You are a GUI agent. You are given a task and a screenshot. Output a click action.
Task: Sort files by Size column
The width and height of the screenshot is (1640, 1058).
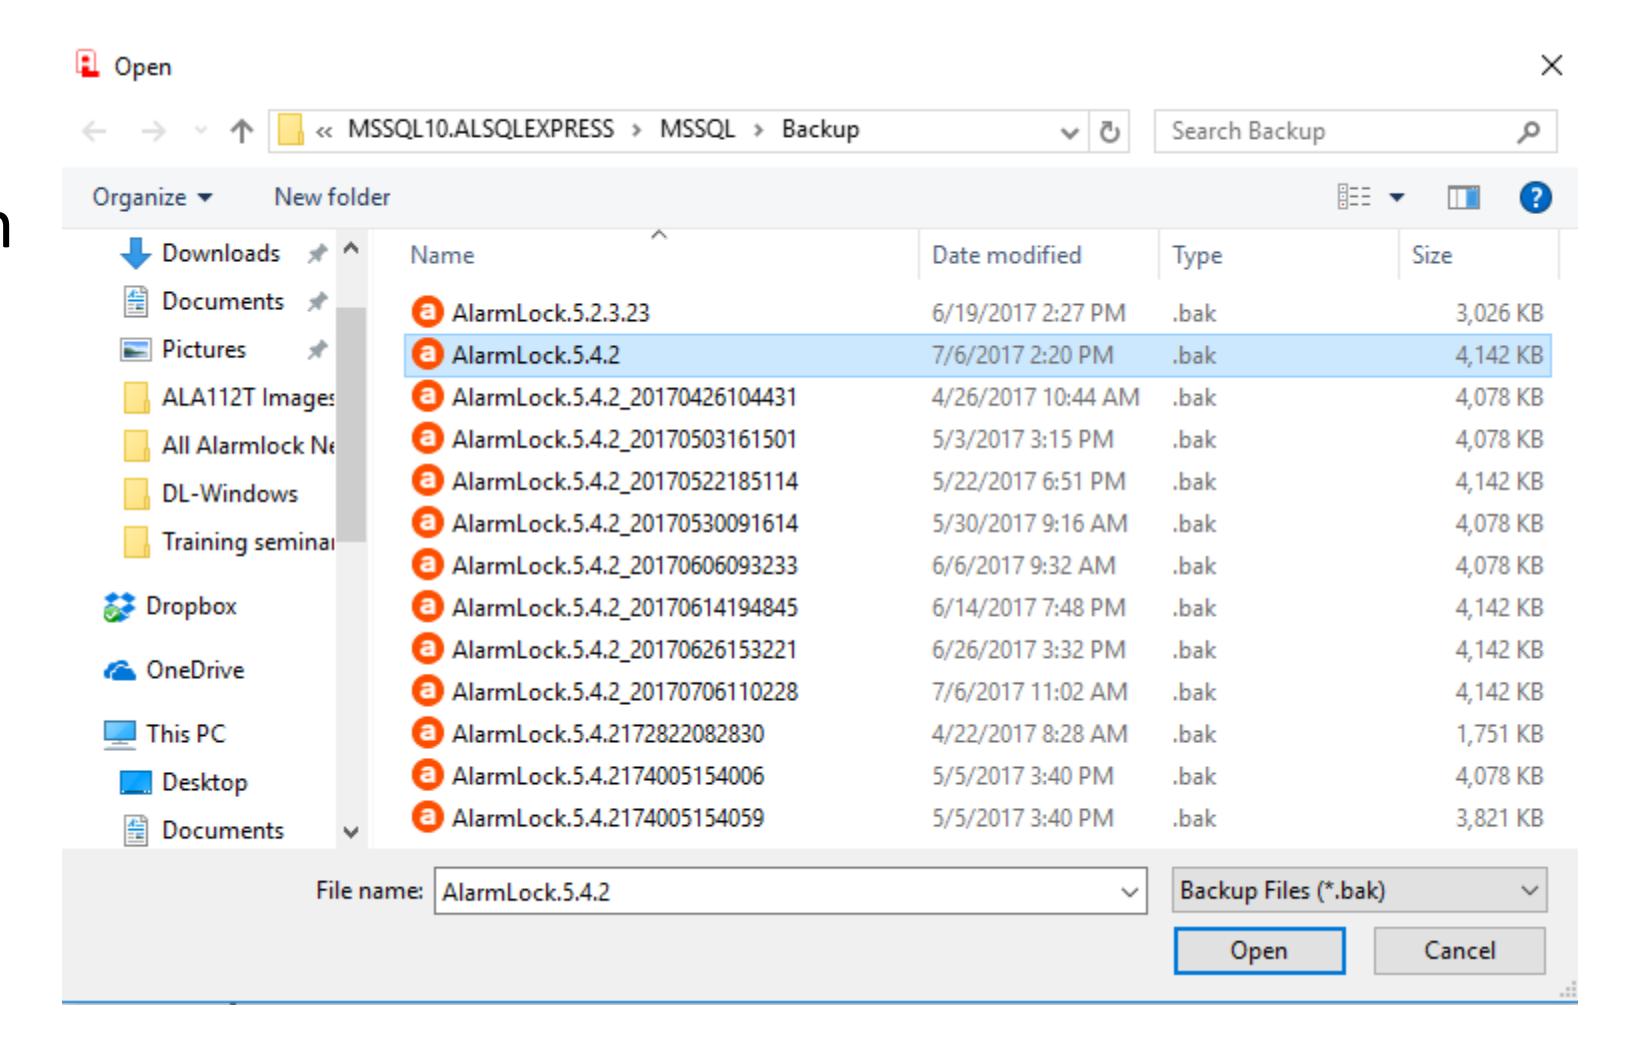[1431, 255]
